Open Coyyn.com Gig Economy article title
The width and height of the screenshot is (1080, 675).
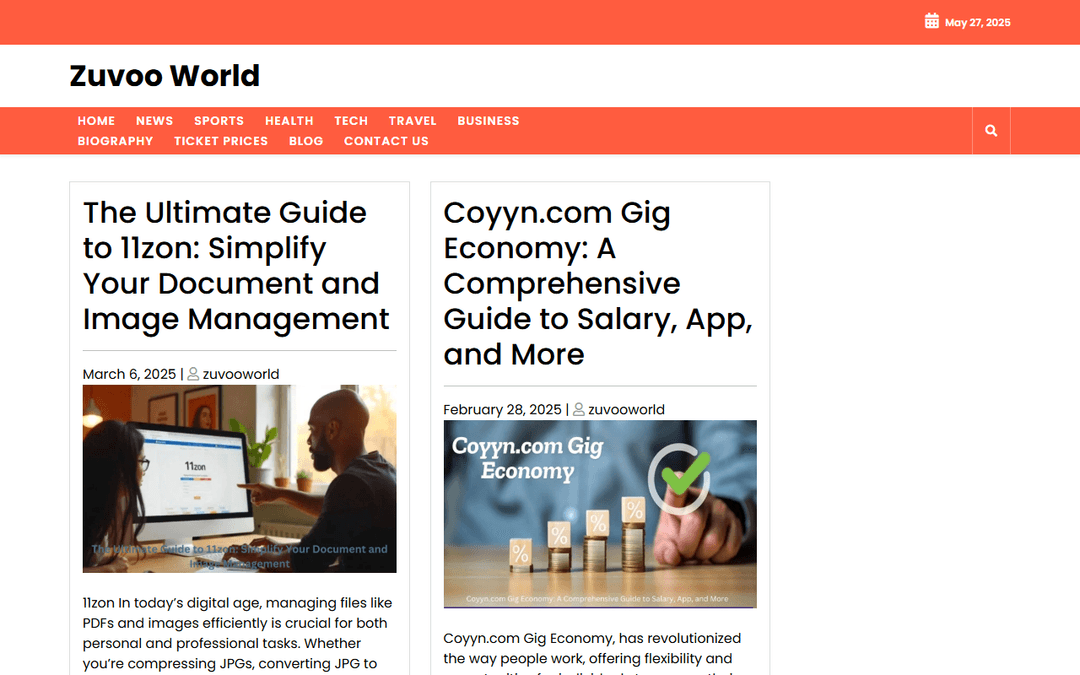[x=598, y=283]
